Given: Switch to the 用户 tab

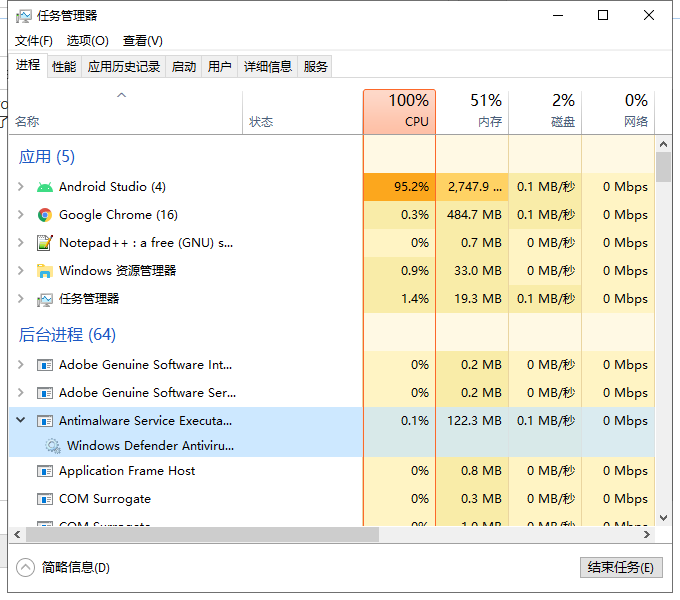Looking at the screenshot, I should pyautogui.click(x=219, y=67).
